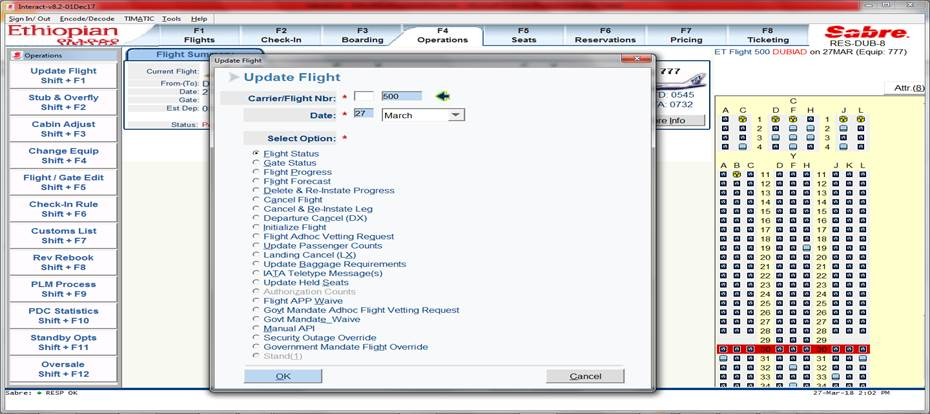Select economy seat 11A

tap(723, 175)
